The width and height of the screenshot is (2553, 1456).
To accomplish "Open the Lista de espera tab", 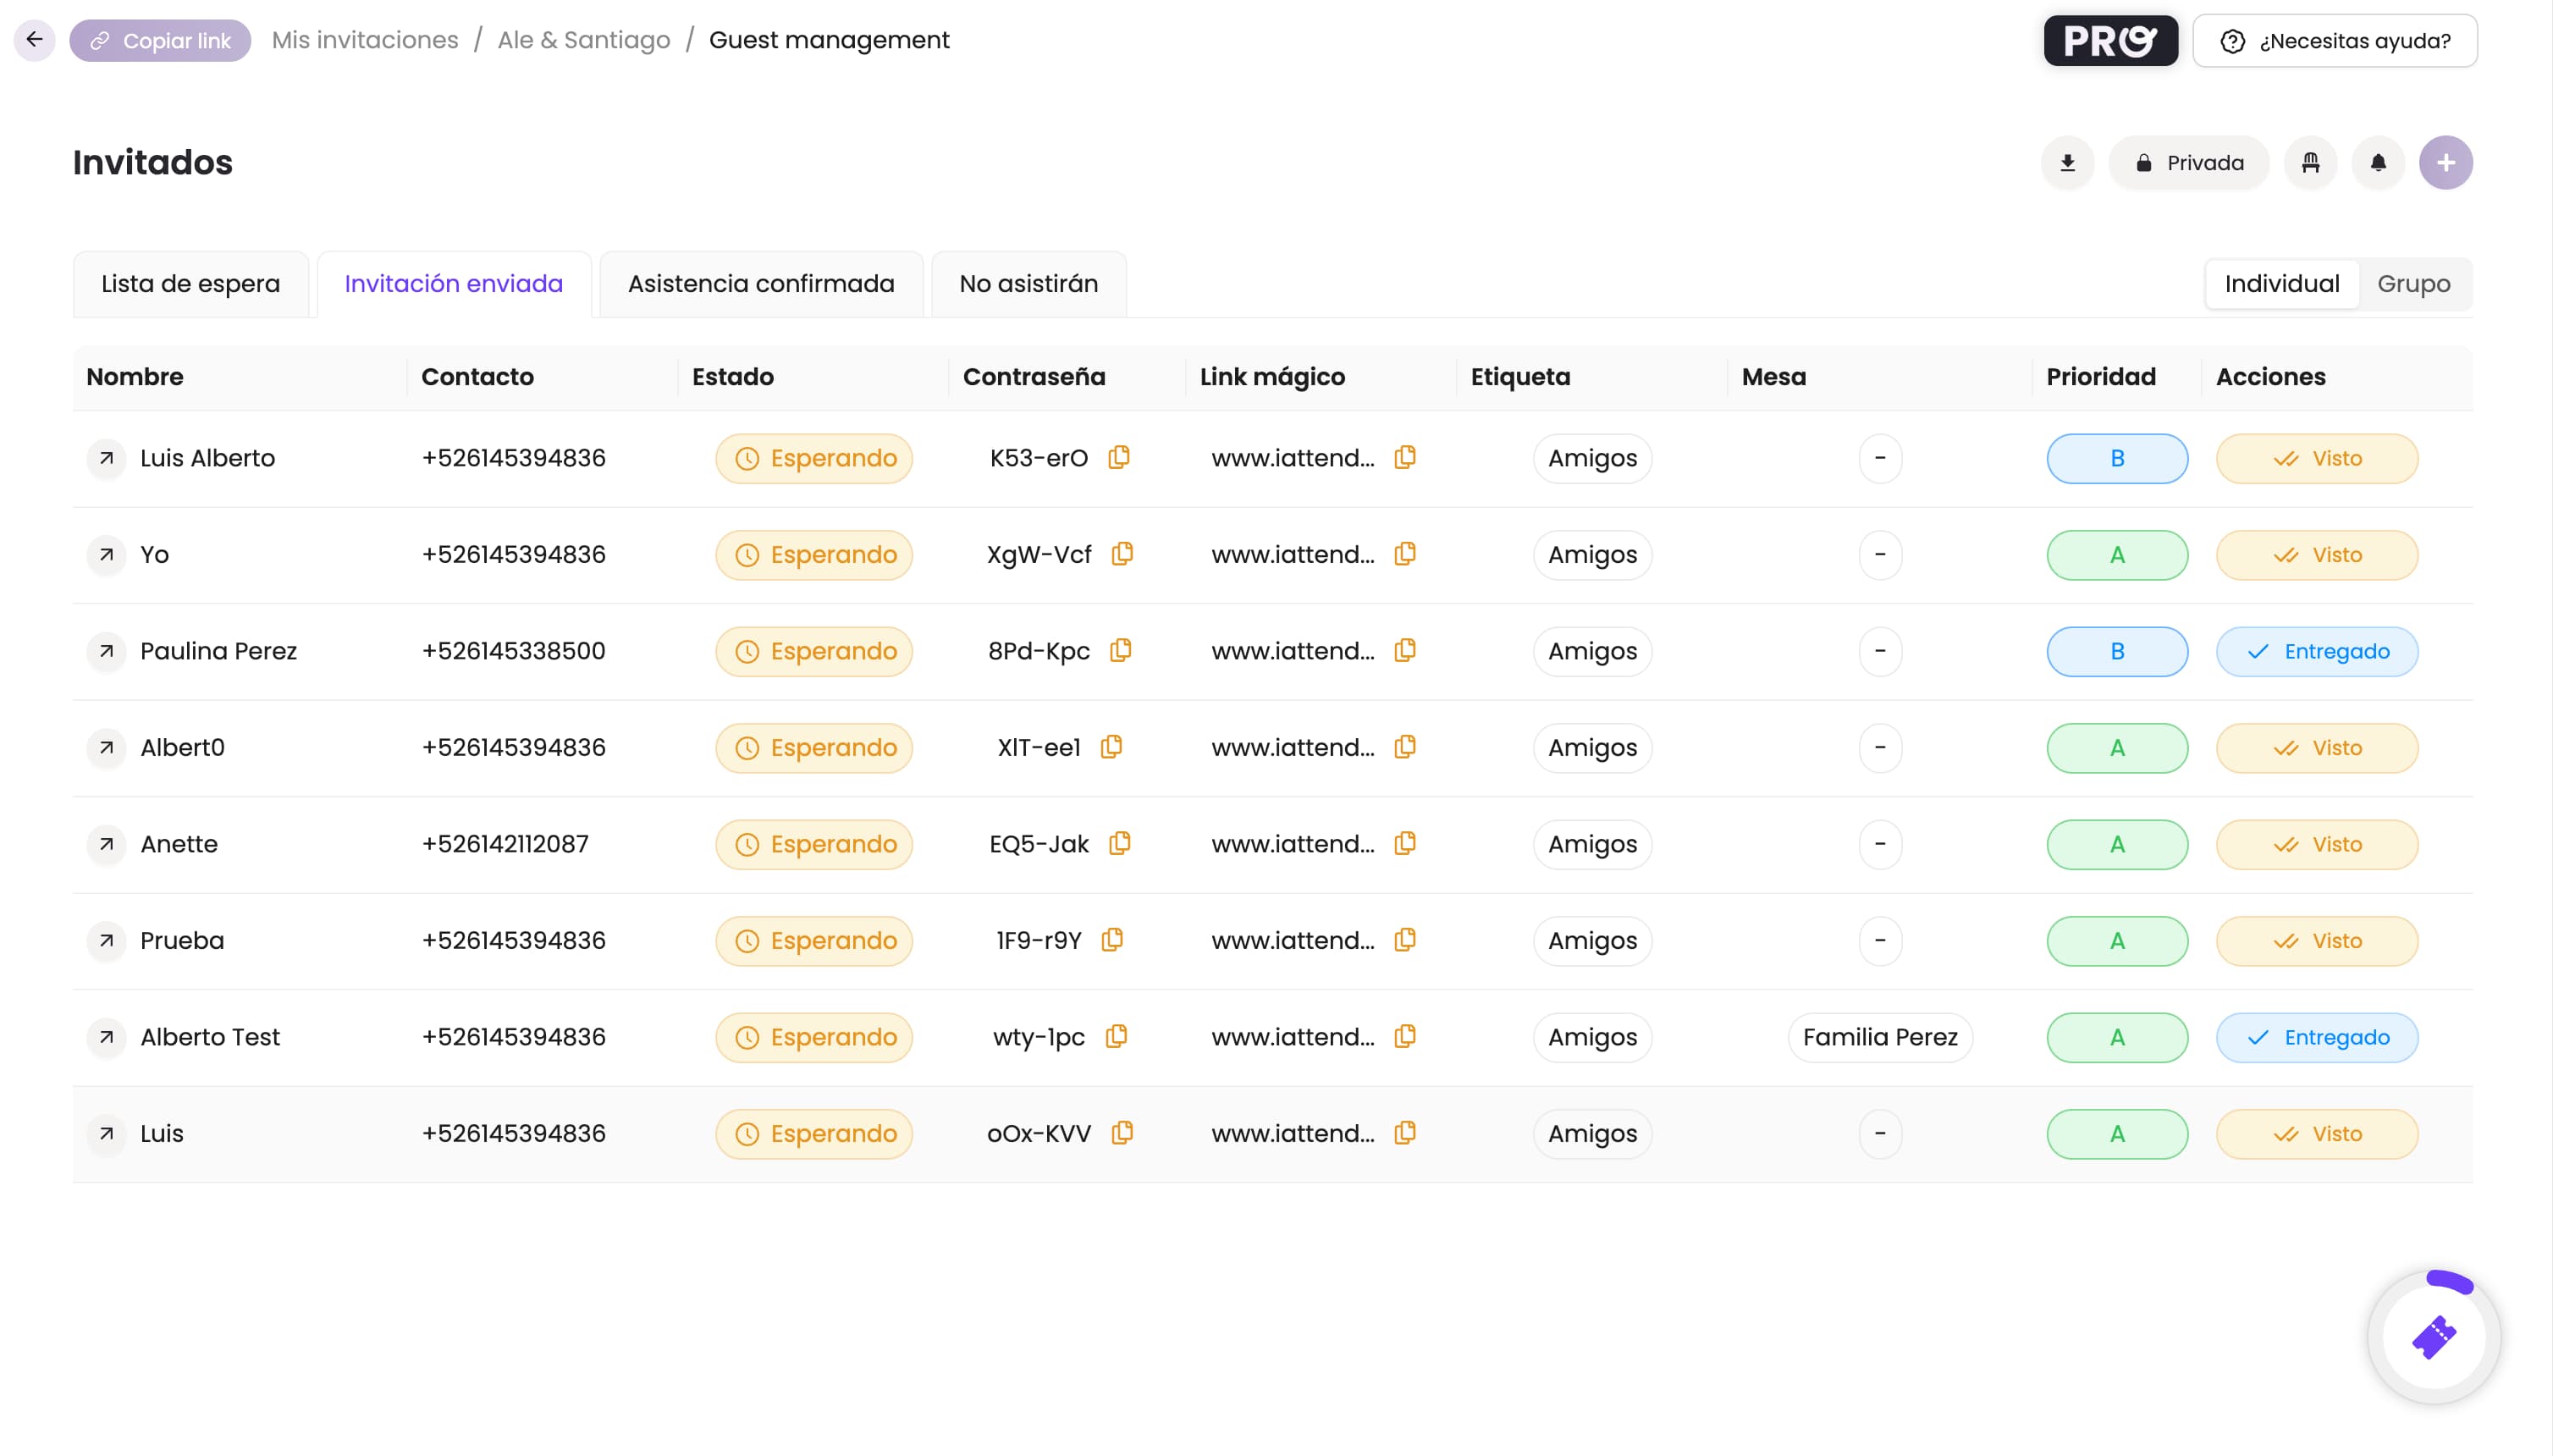I will [190, 284].
